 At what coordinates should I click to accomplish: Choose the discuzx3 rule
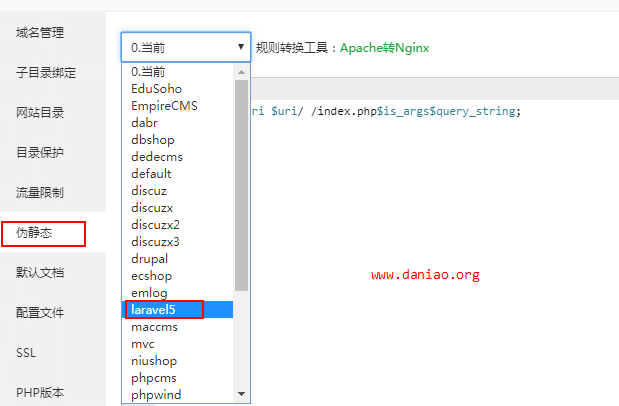(179, 242)
